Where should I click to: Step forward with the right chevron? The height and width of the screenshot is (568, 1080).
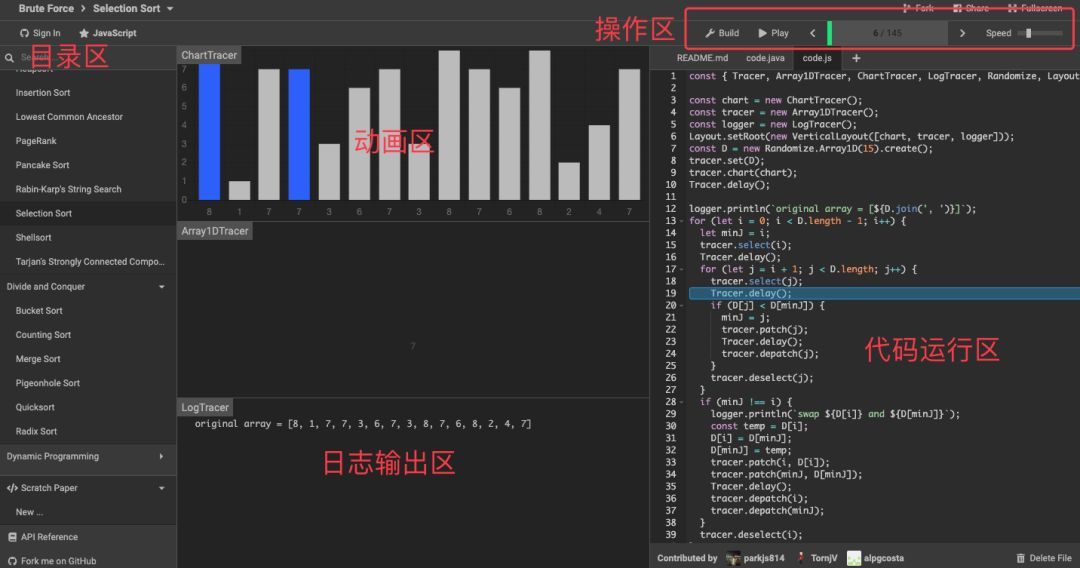tap(962, 33)
